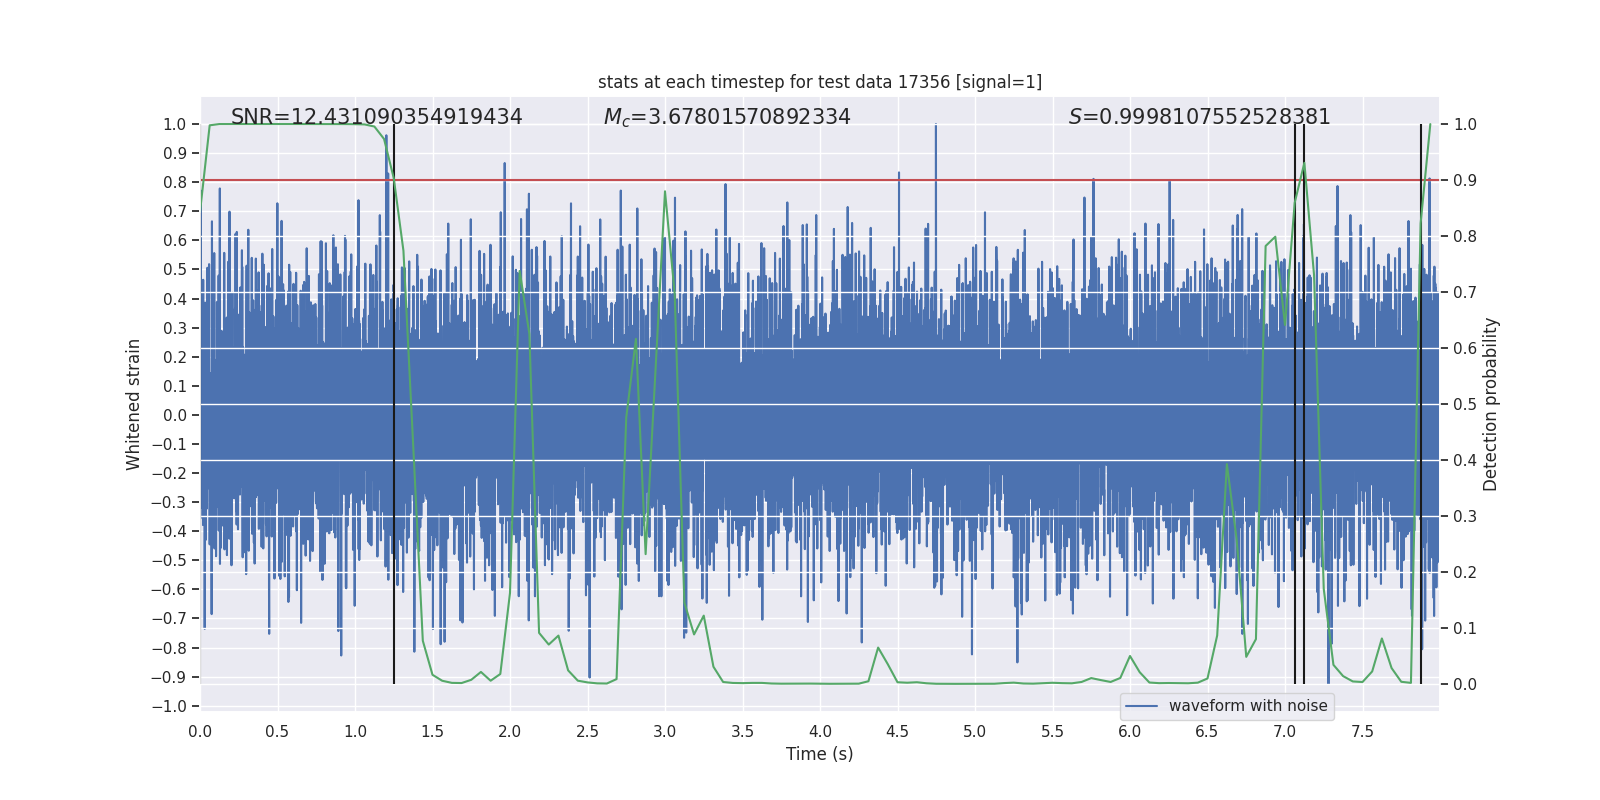The image size is (1600, 800).
Task: Select tick 0.6 on the Whitened strain axis
Action: [x=175, y=240]
